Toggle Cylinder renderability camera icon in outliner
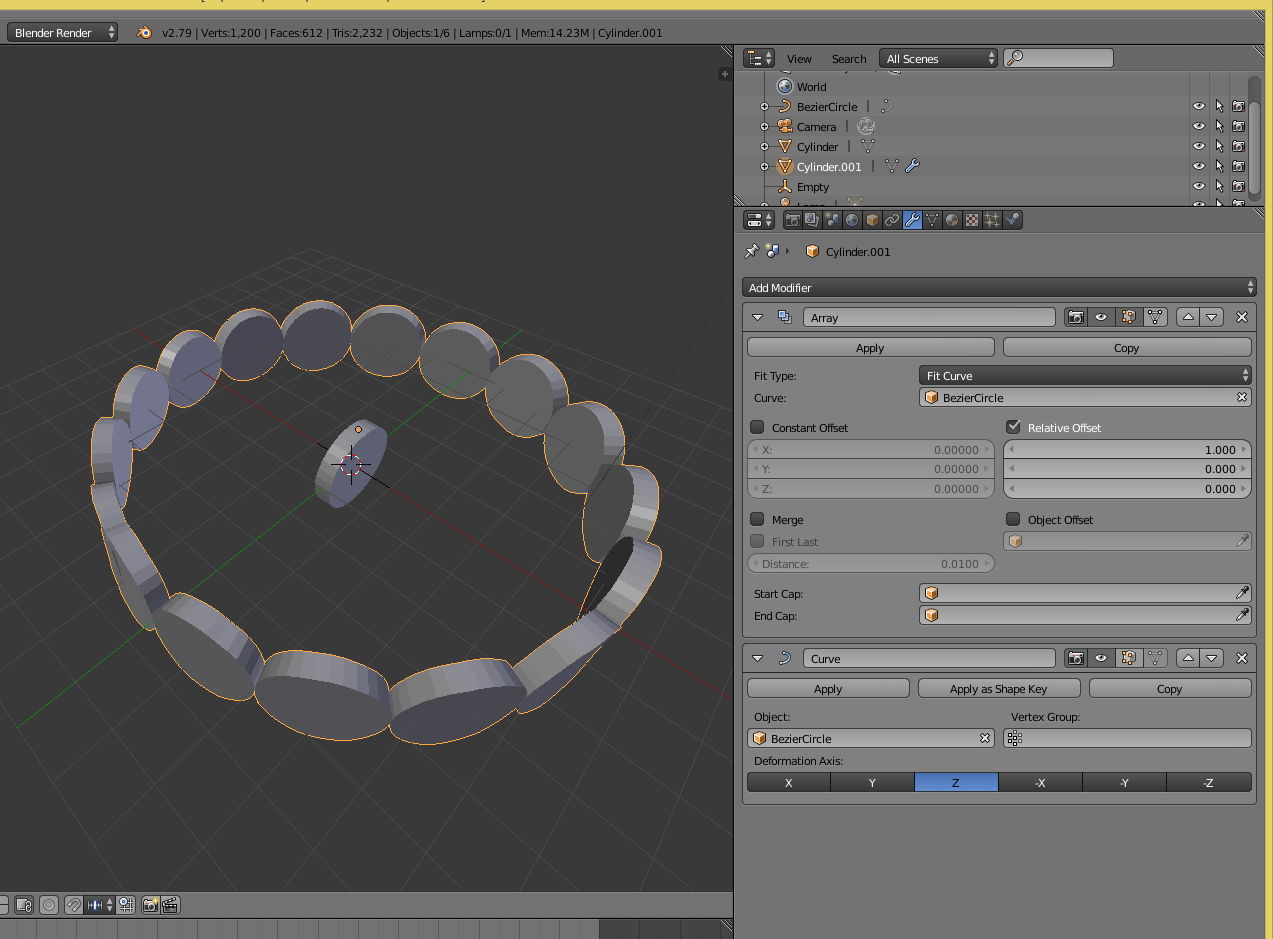The width and height of the screenshot is (1273, 939). (1238, 146)
